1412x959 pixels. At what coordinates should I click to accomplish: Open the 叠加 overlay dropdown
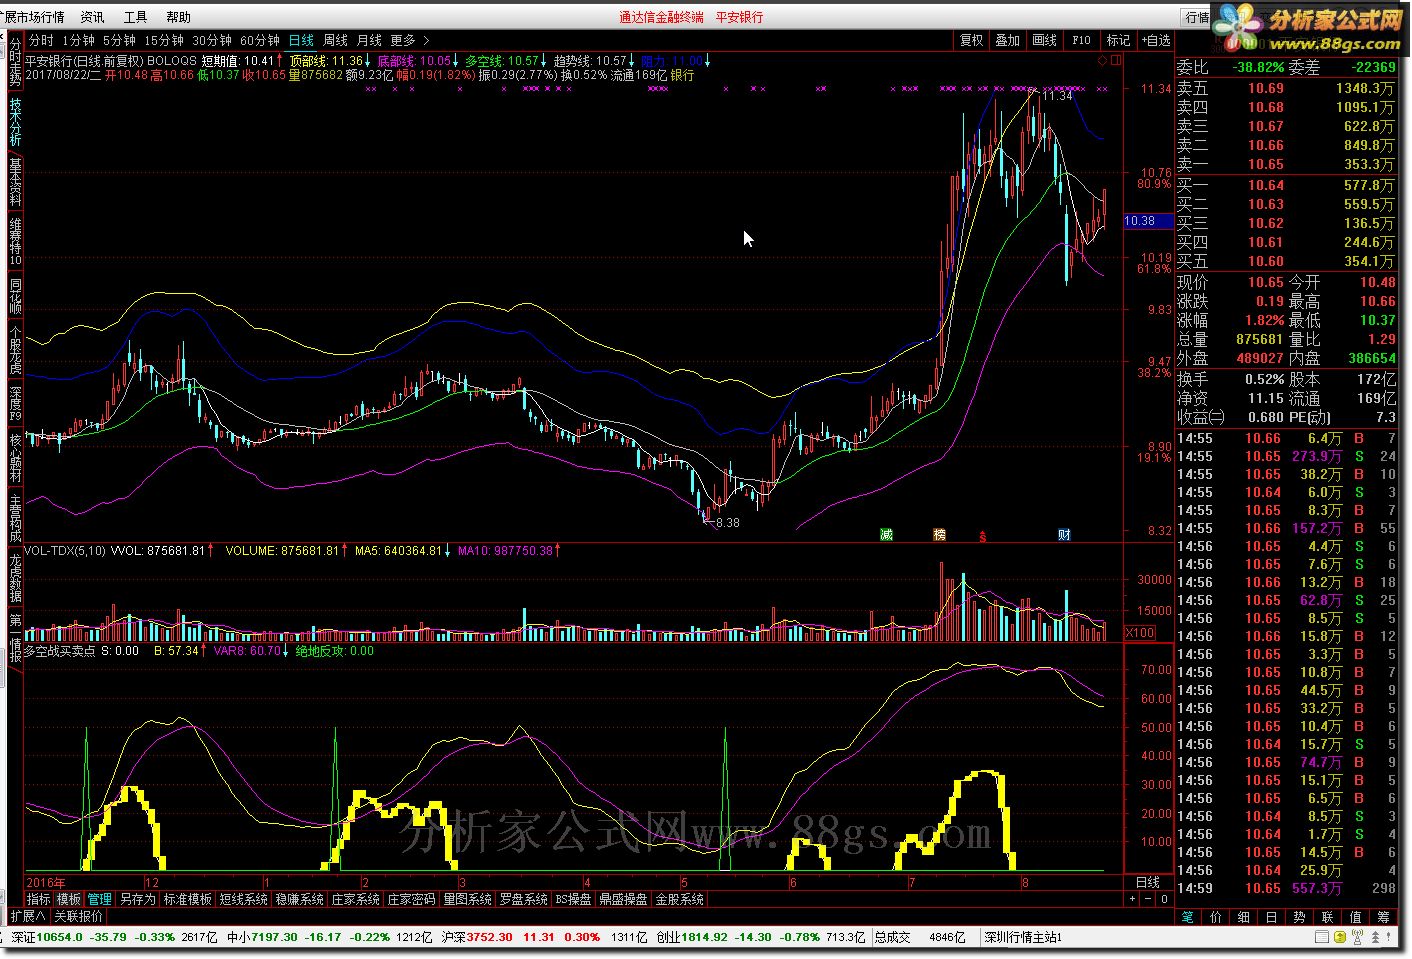(1007, 40)
